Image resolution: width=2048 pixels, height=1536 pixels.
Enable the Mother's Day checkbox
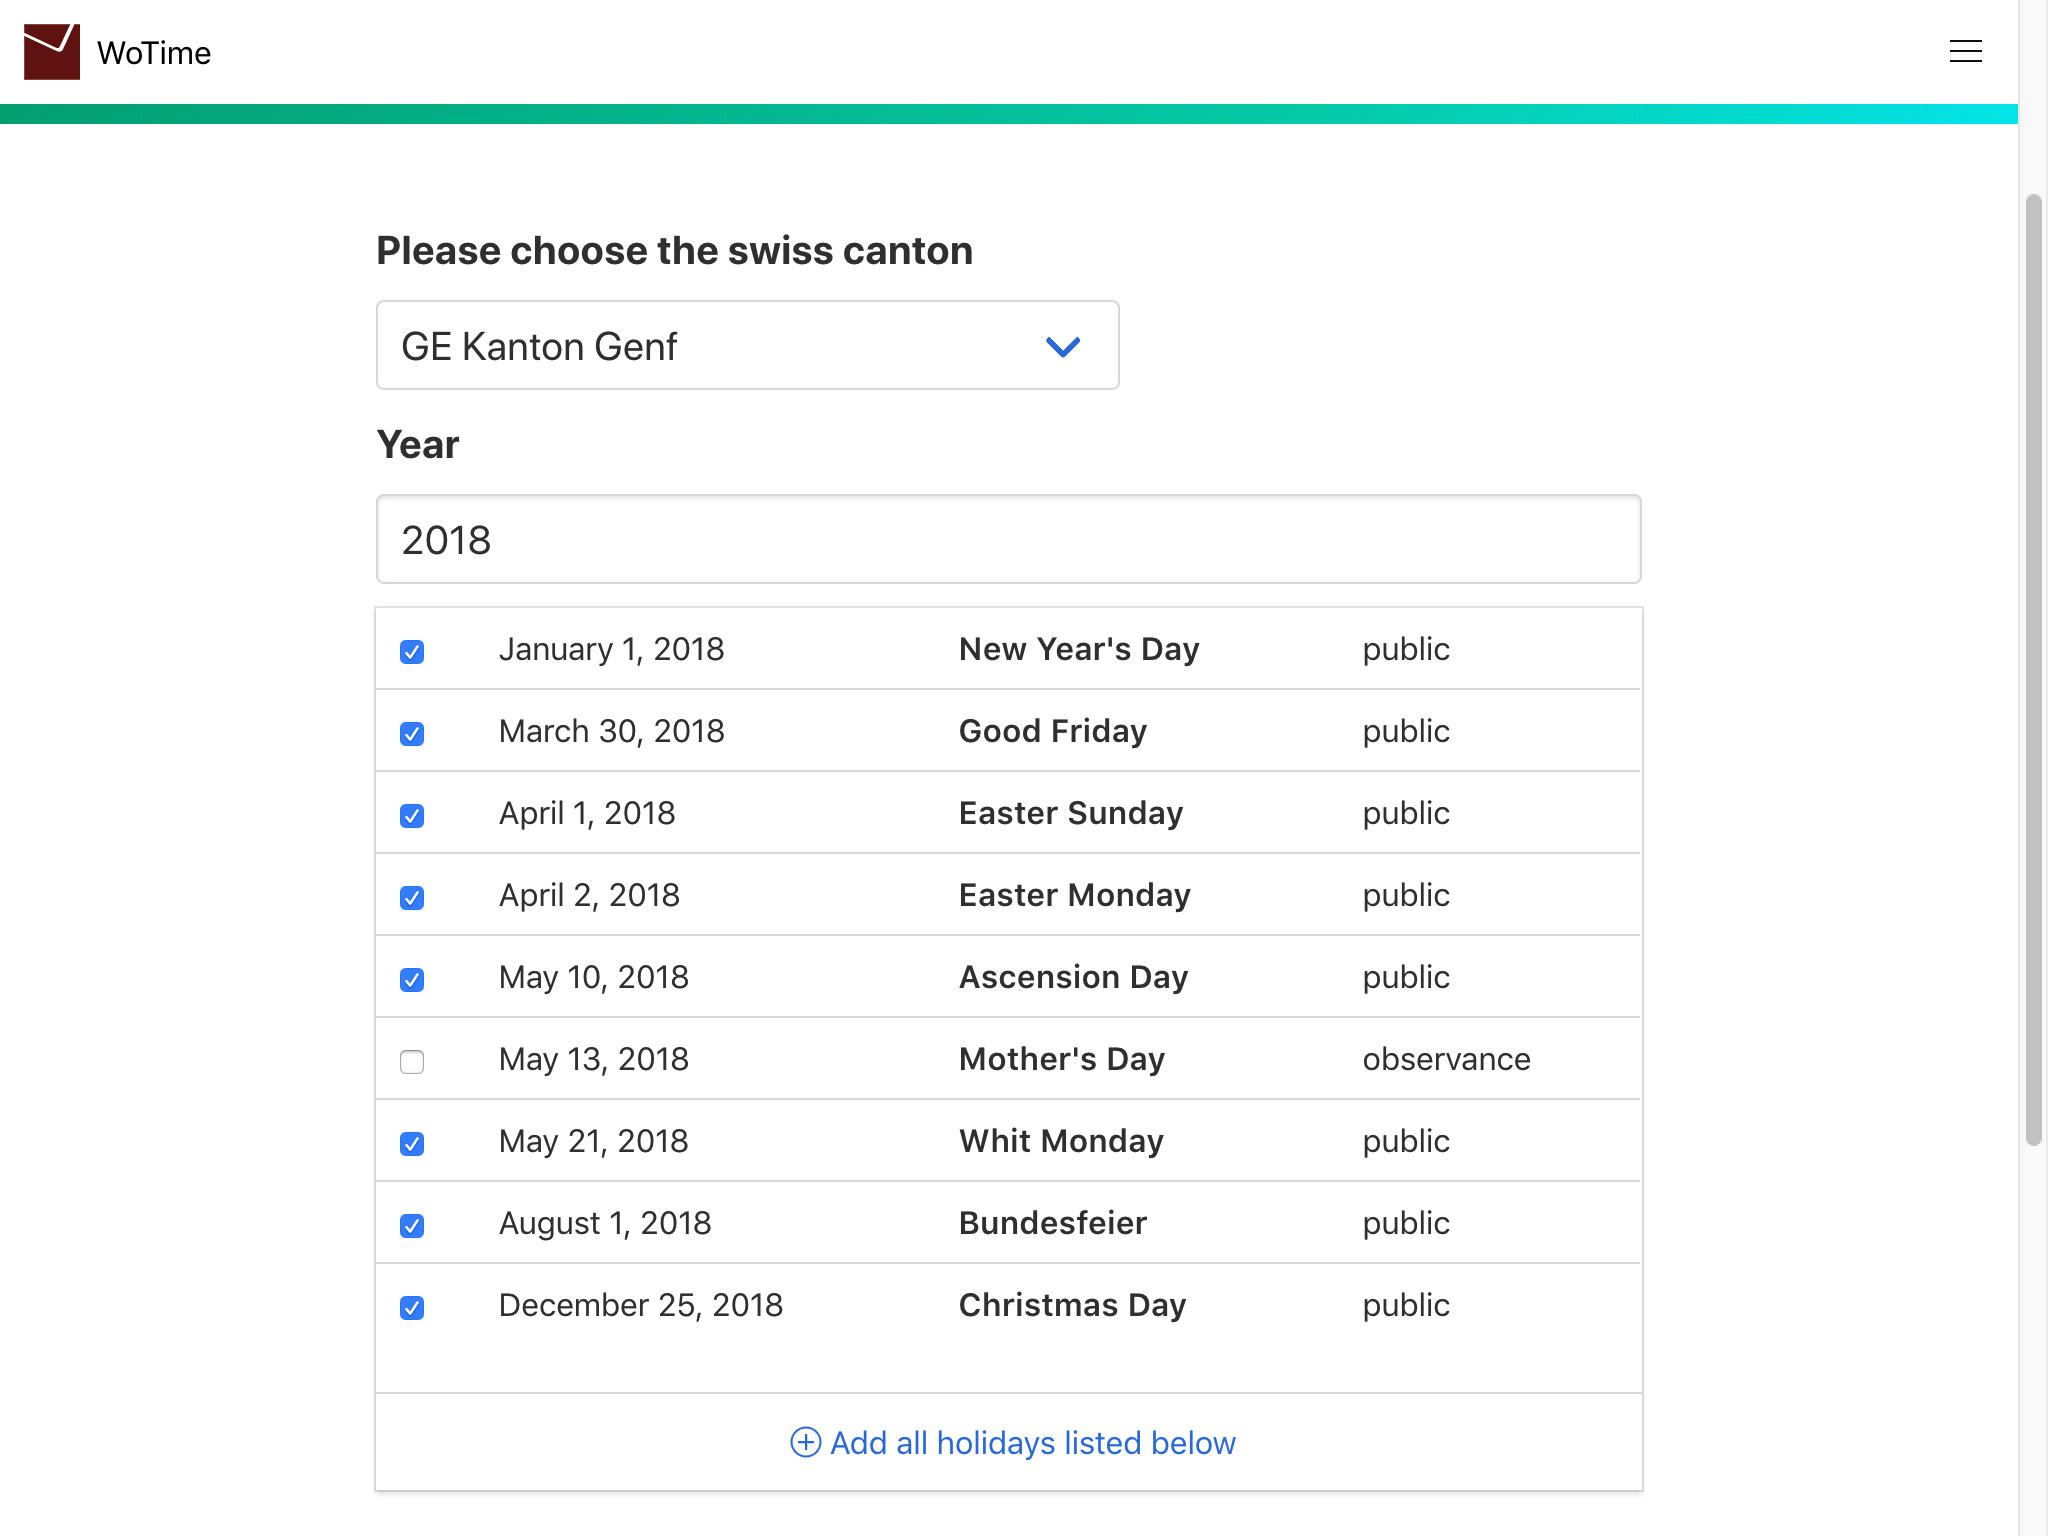coord(412,1062)
